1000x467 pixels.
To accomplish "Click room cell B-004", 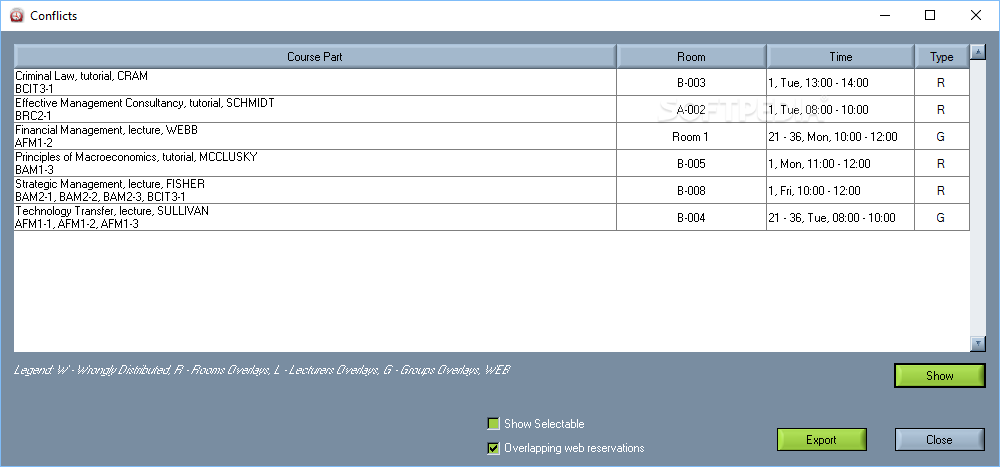I will click(691, 218).
